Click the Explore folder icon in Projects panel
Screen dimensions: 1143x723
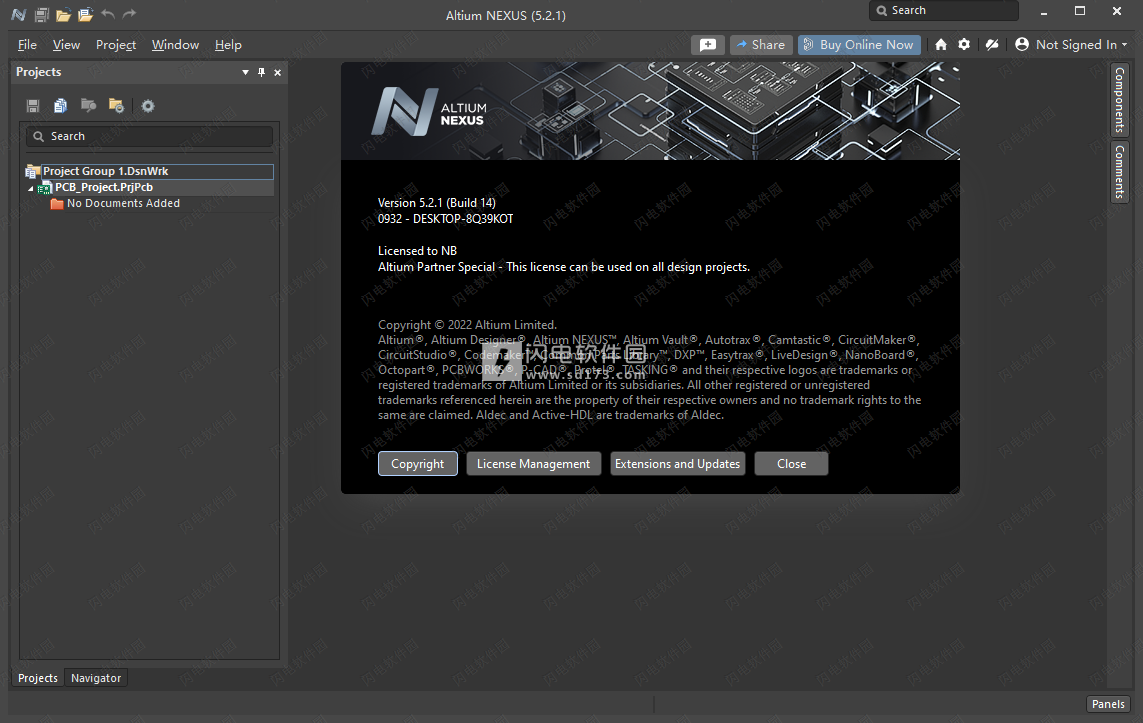(116, 106)
